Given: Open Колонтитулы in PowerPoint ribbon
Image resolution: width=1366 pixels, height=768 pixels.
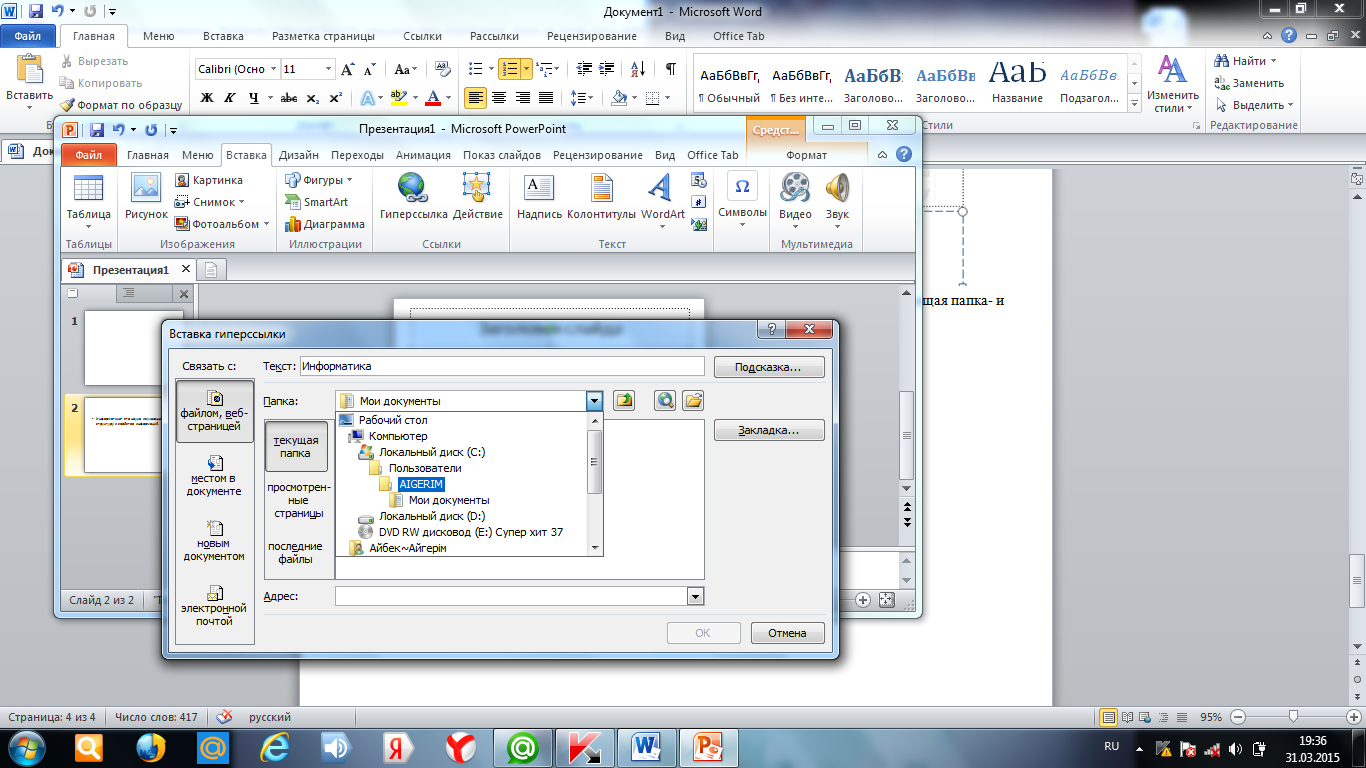Looking at the screenshot, I should 601,197.
